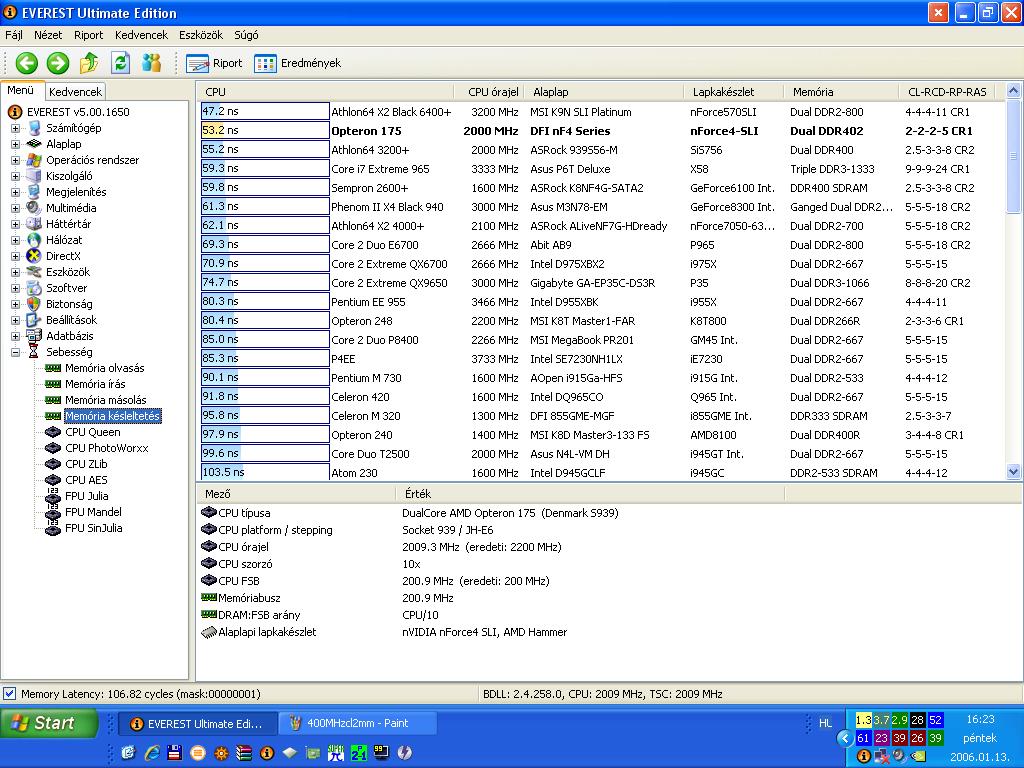The image size is (1024, 768).
Task: Toggle the Memory Latency status checkbox
Action: [x=9, y=694]
